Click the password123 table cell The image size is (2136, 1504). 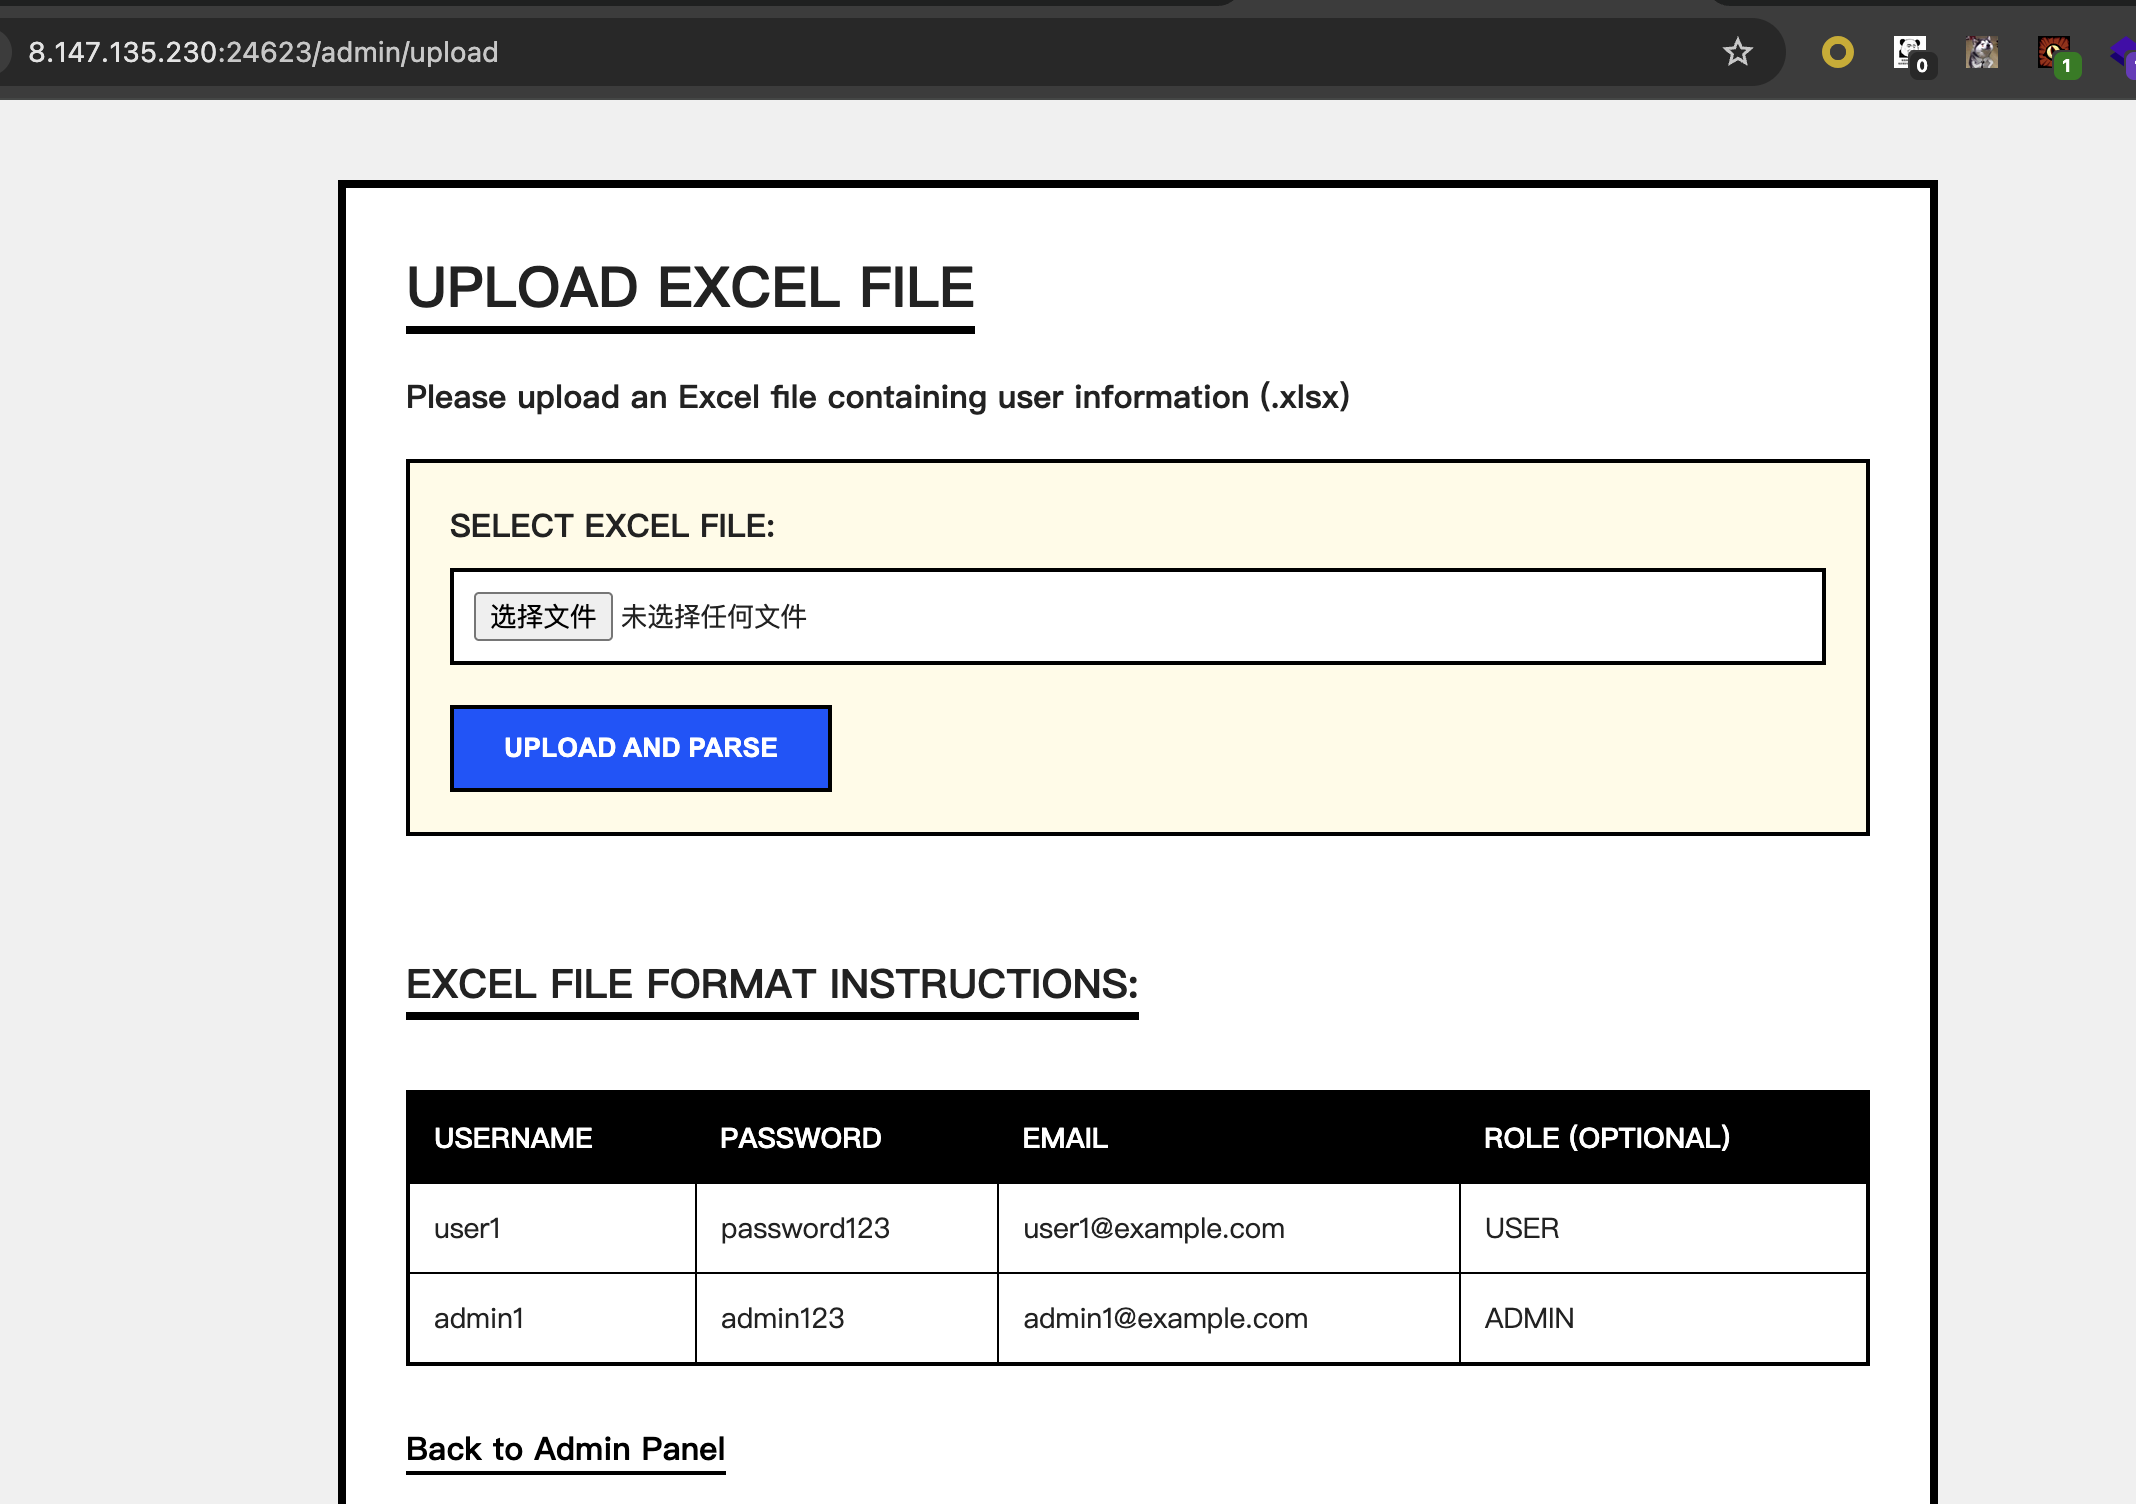tap(805, 1228)
